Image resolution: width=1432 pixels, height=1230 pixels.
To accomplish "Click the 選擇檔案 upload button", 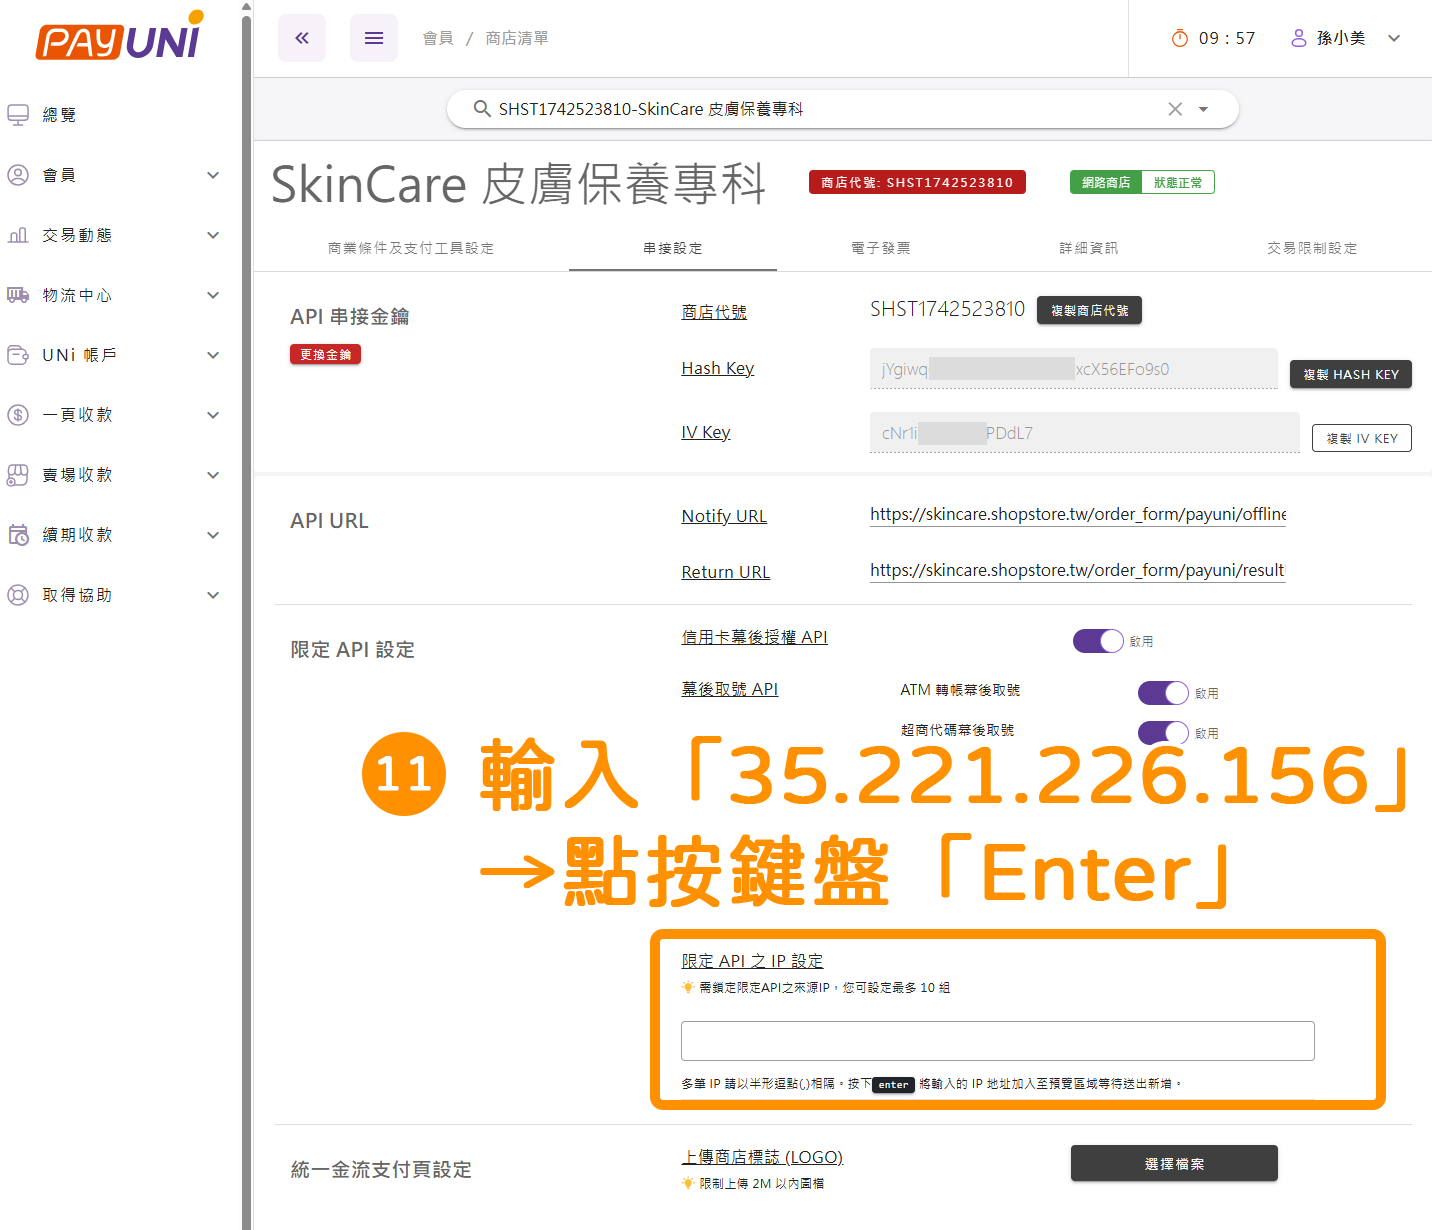I will 1174,1163.
